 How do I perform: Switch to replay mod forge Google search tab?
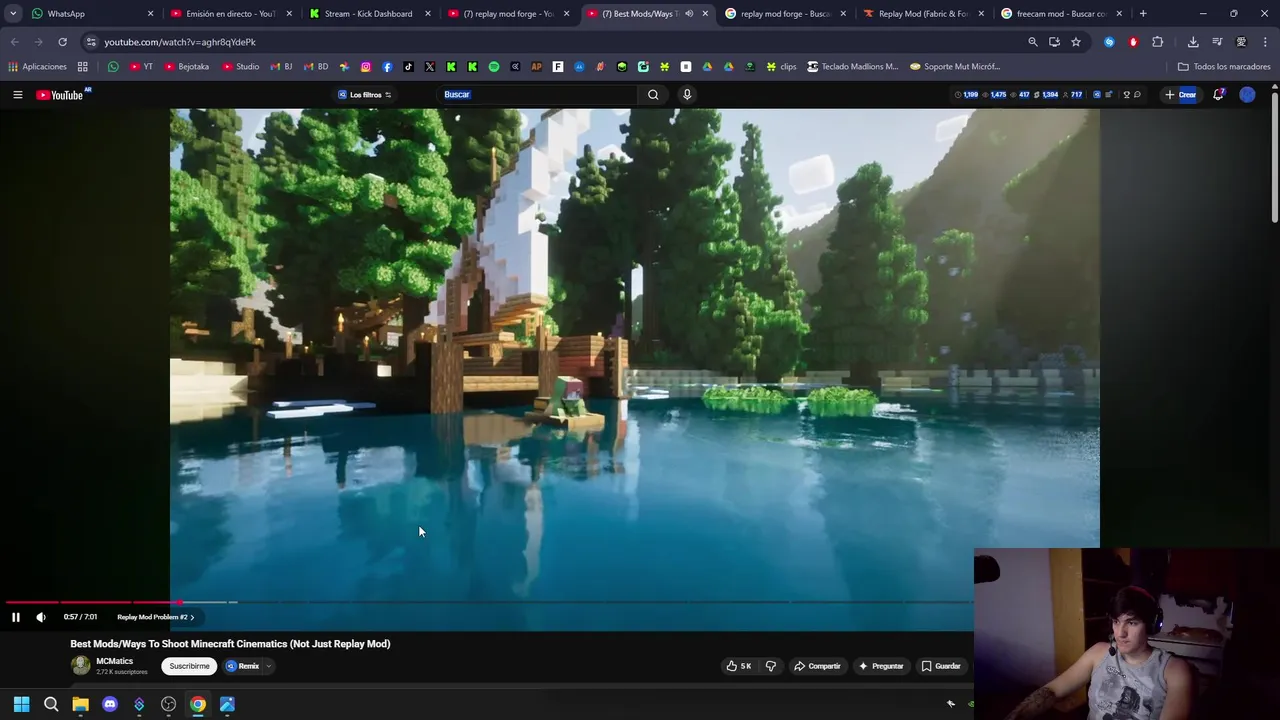point(785,14)
